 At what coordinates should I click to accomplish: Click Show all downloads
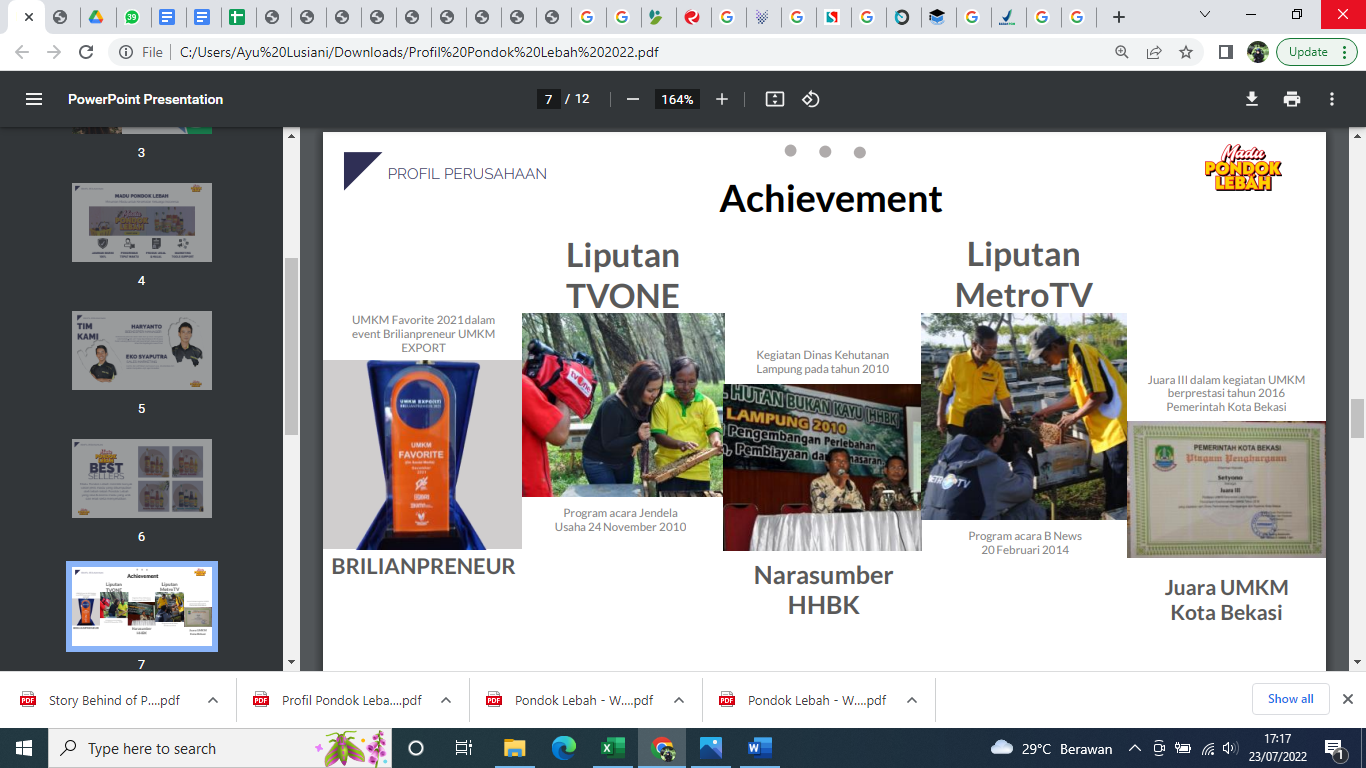click(x=1290, y=699)
